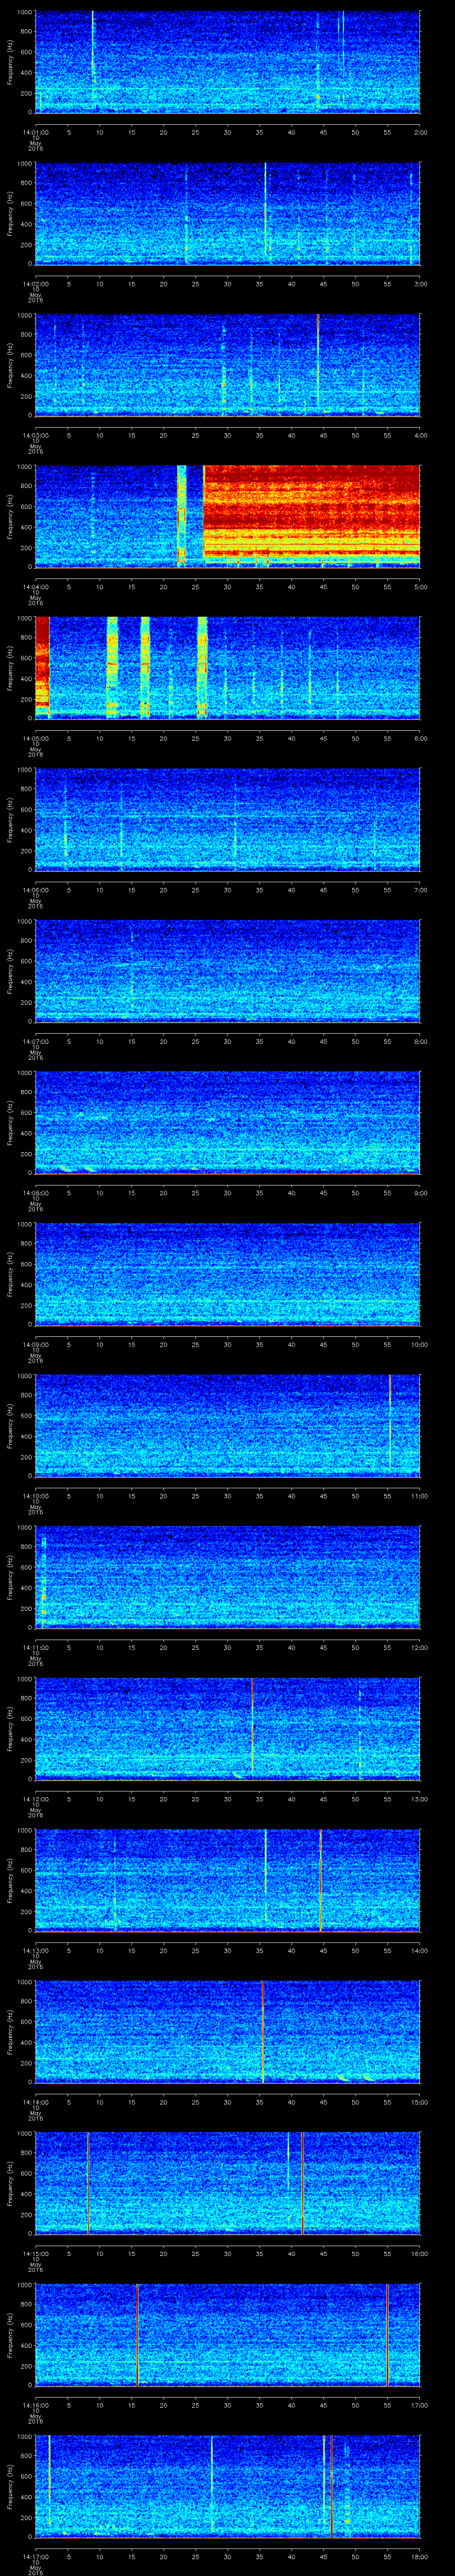Click the 2:00 end time label
This screenshot has width=455, height=2576.
point(420,131)
